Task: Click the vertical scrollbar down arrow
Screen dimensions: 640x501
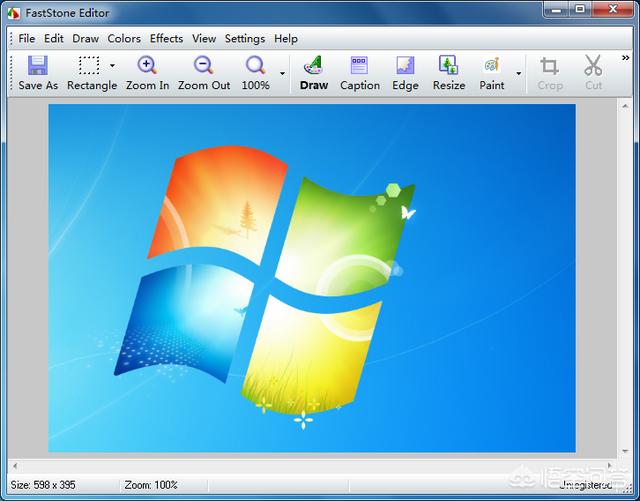Action: [x=625, y=451]
